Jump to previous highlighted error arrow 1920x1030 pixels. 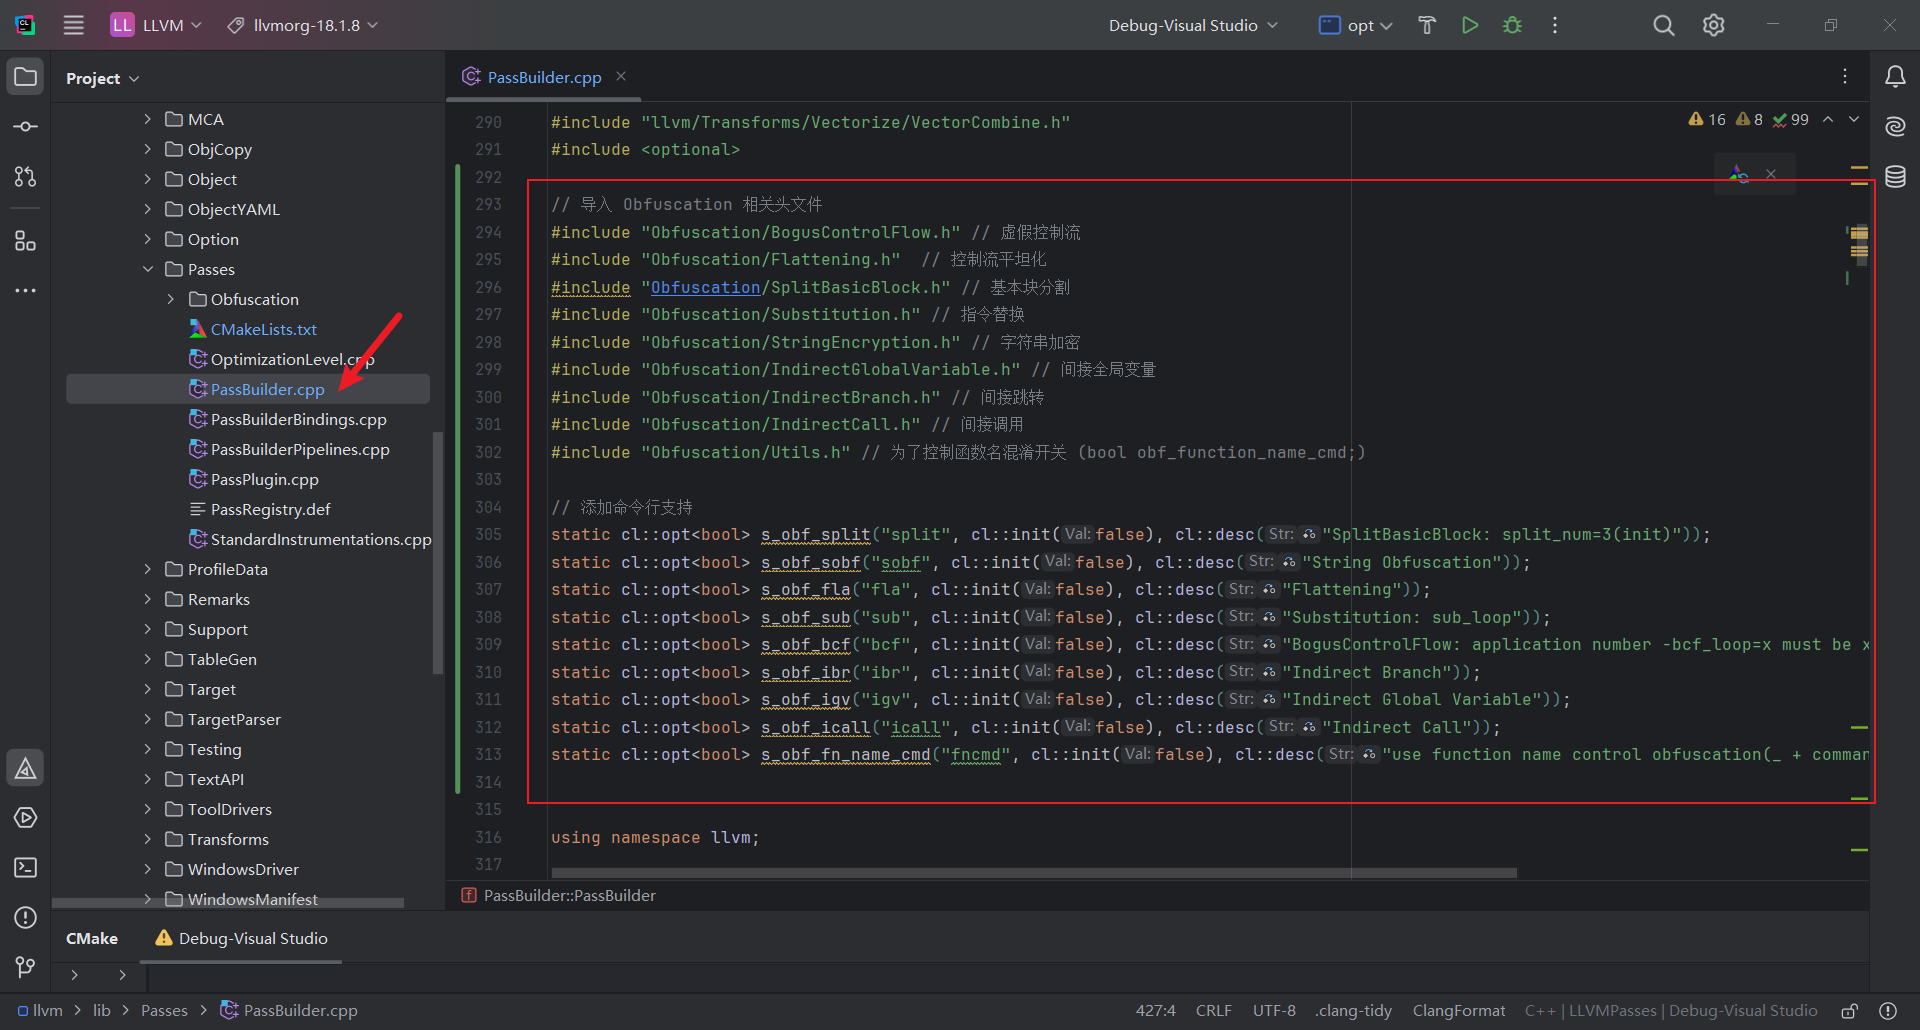coord(1828,119)
